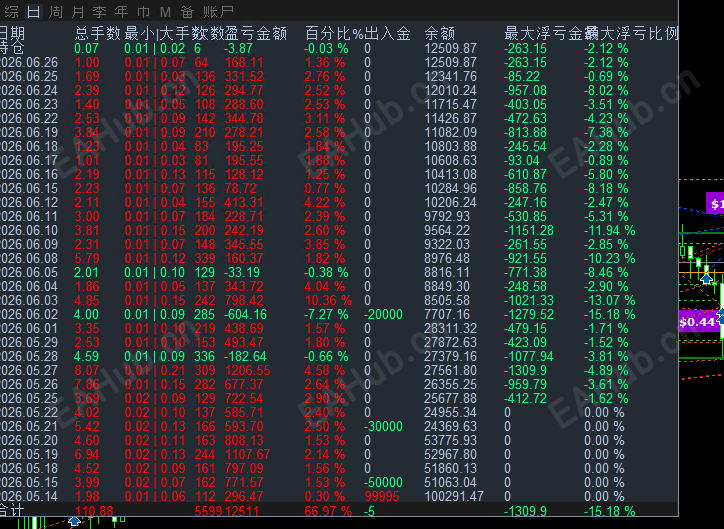The image size is (724, 529).
Task: Click the balance value 12341.76
Action: 450,76
